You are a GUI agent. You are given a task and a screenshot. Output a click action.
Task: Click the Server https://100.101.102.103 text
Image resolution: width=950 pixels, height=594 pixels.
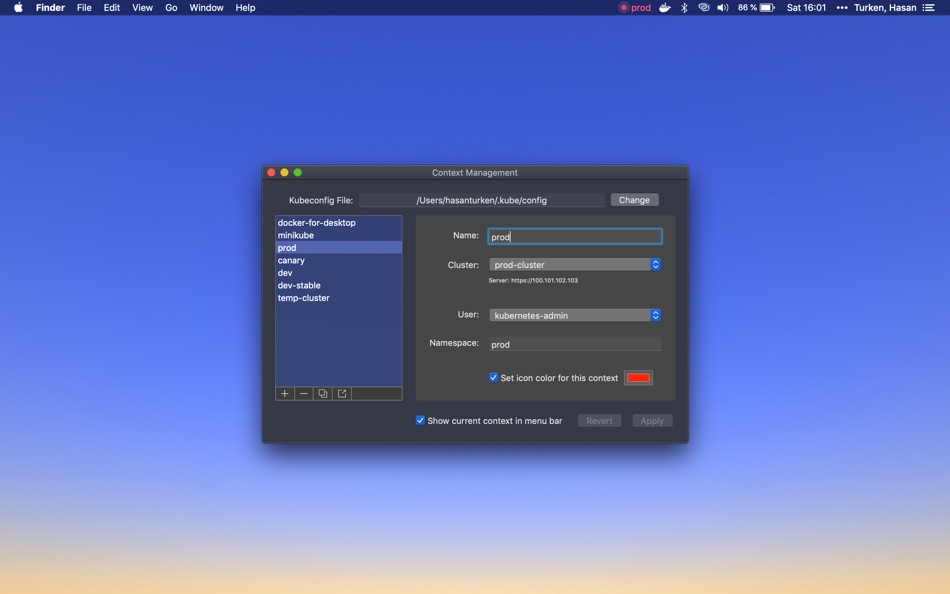click(x=533, y=281)
